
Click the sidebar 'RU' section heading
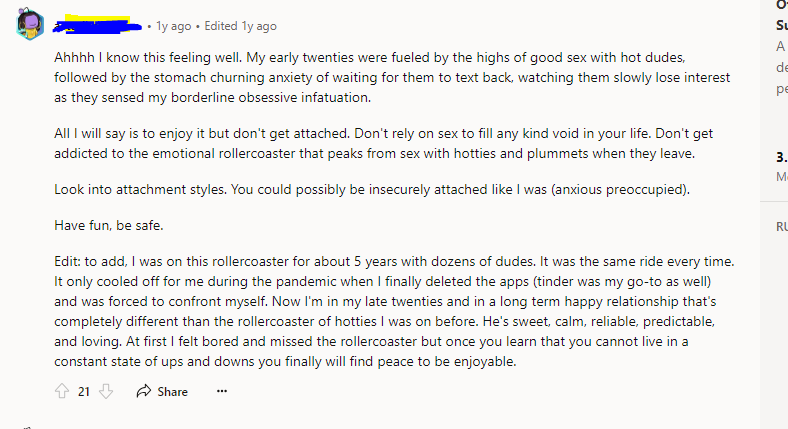click(781, 227)
